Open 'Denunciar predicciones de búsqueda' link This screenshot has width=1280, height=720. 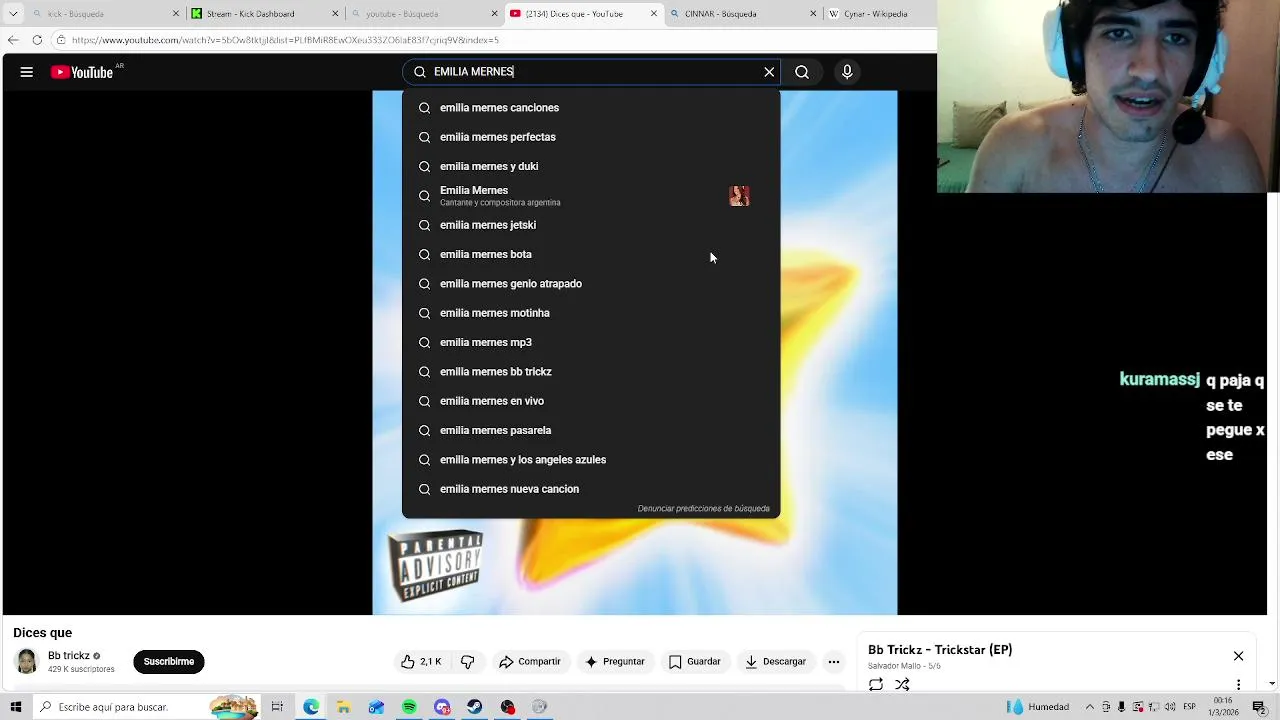(704, 508)
